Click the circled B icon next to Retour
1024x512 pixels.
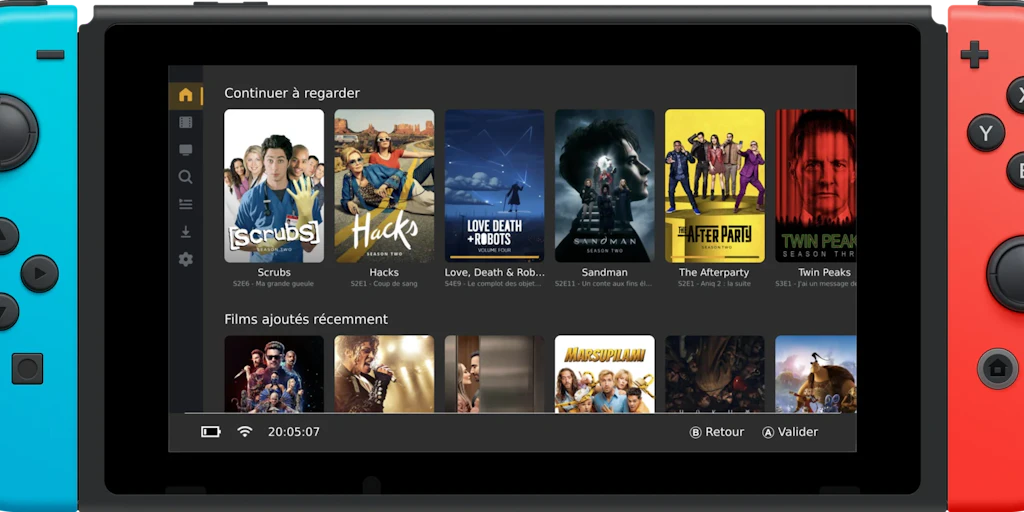(696, 432)
